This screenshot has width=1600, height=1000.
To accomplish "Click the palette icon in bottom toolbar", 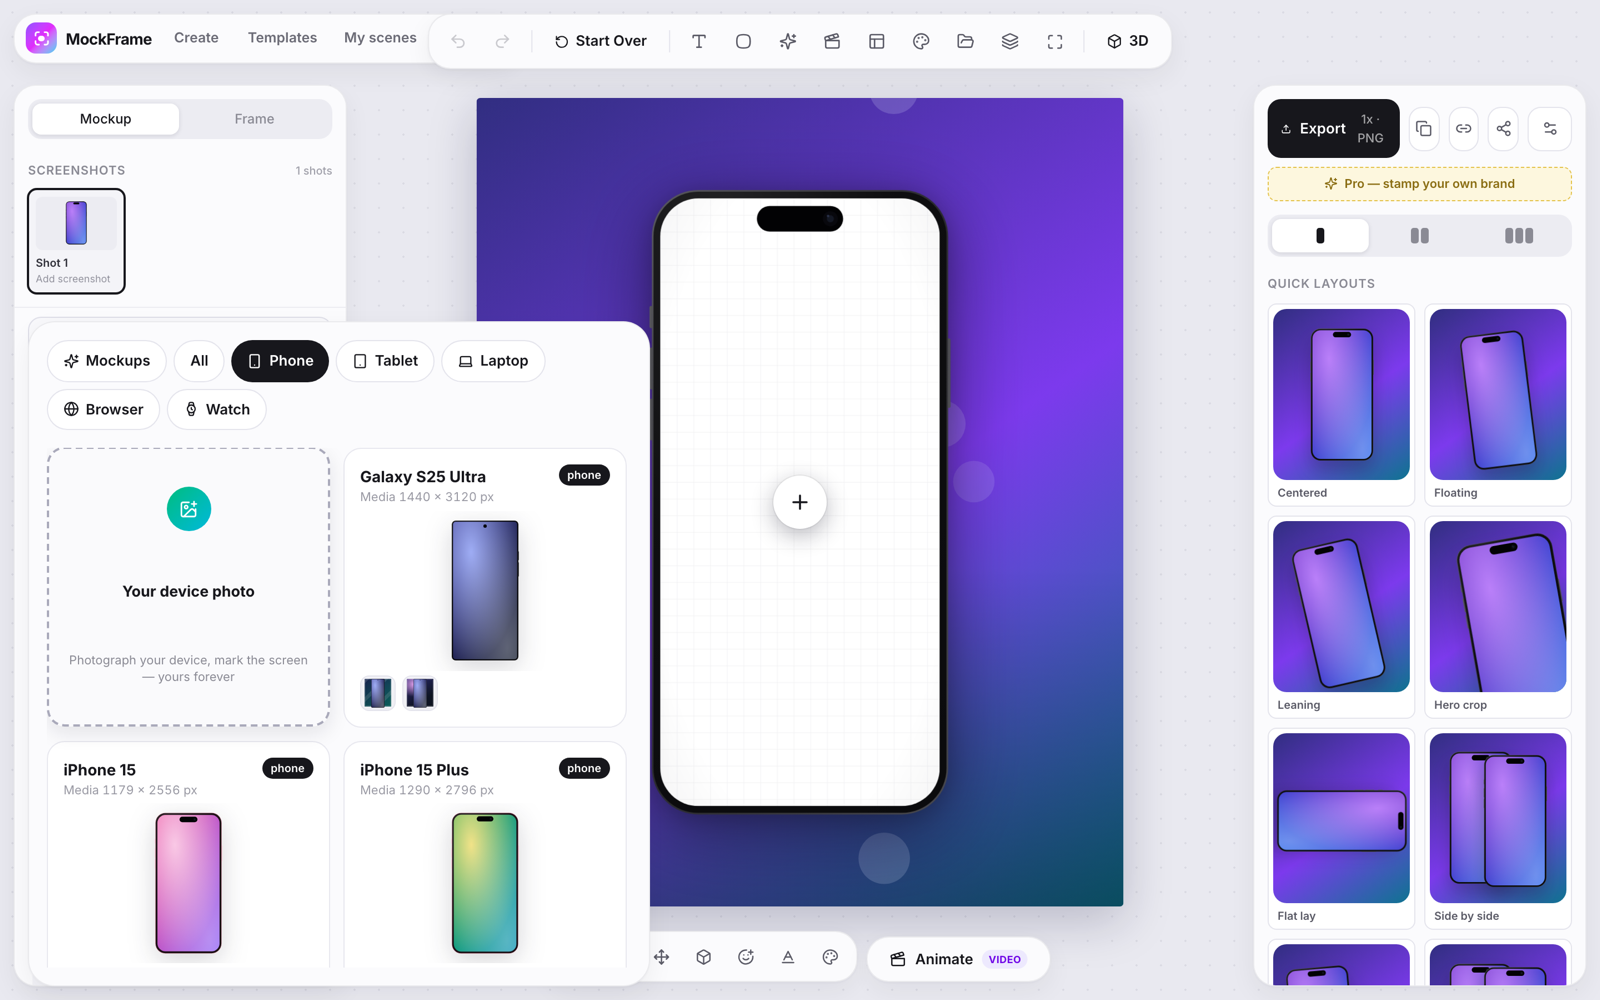I will [x=830, y=957].
